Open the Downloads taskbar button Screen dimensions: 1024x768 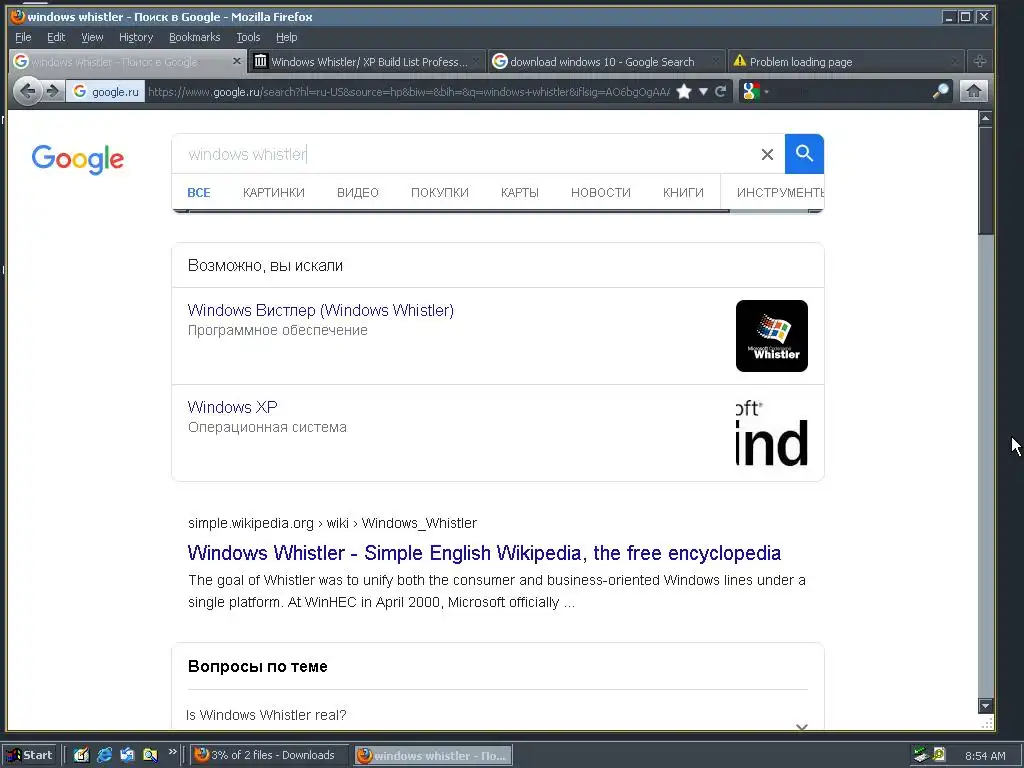tap(270, 755)
